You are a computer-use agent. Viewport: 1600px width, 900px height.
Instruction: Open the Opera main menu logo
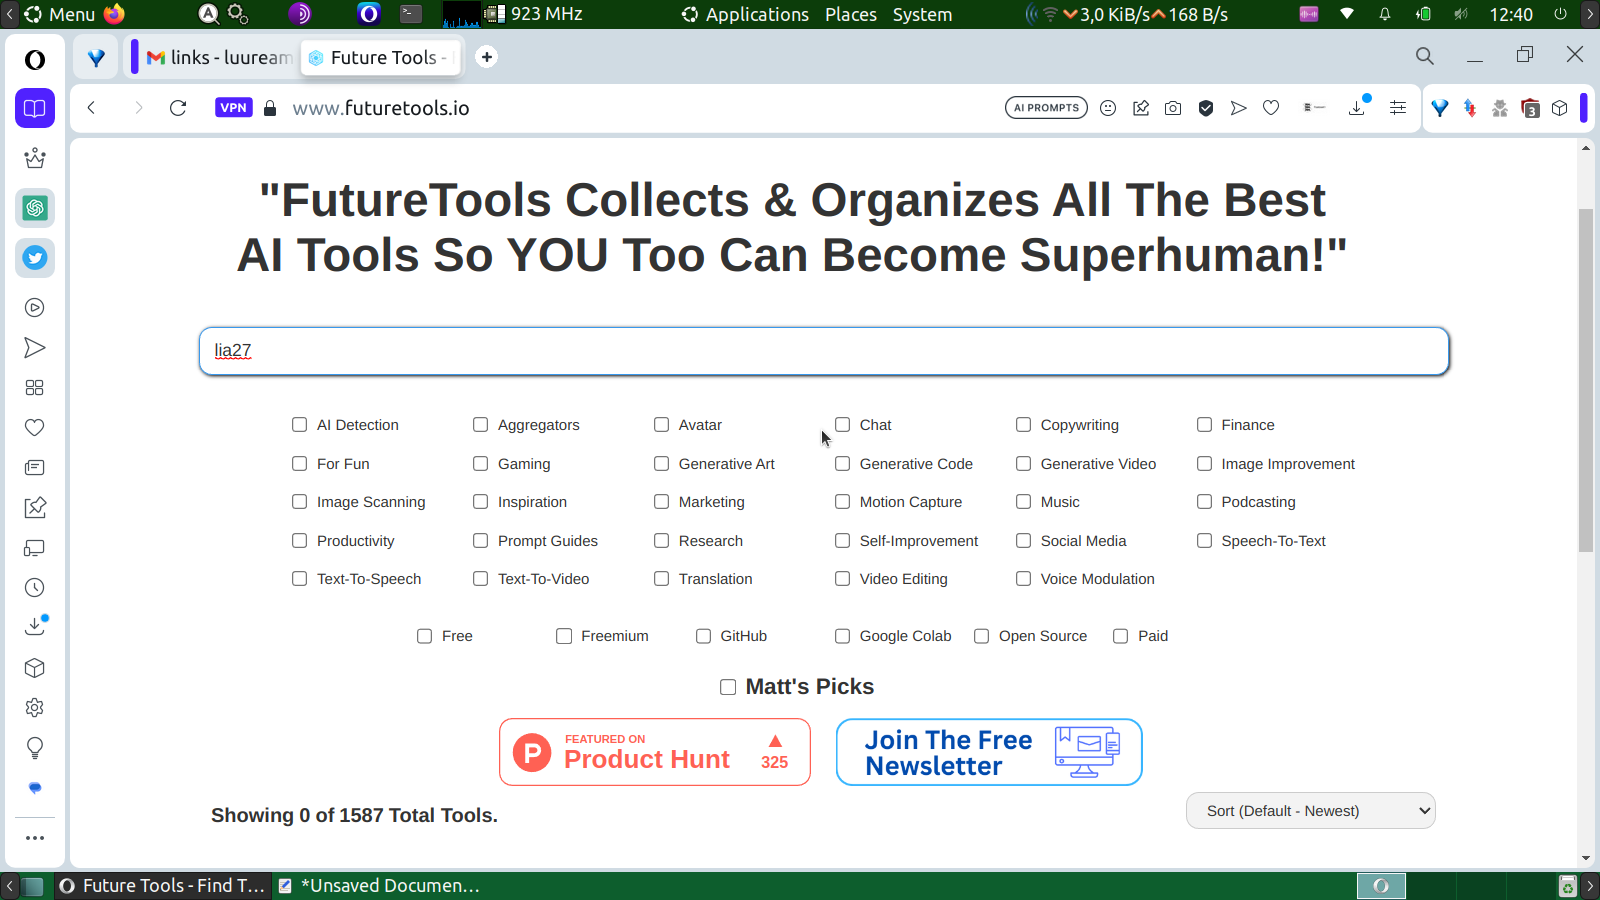pos(35,60)
